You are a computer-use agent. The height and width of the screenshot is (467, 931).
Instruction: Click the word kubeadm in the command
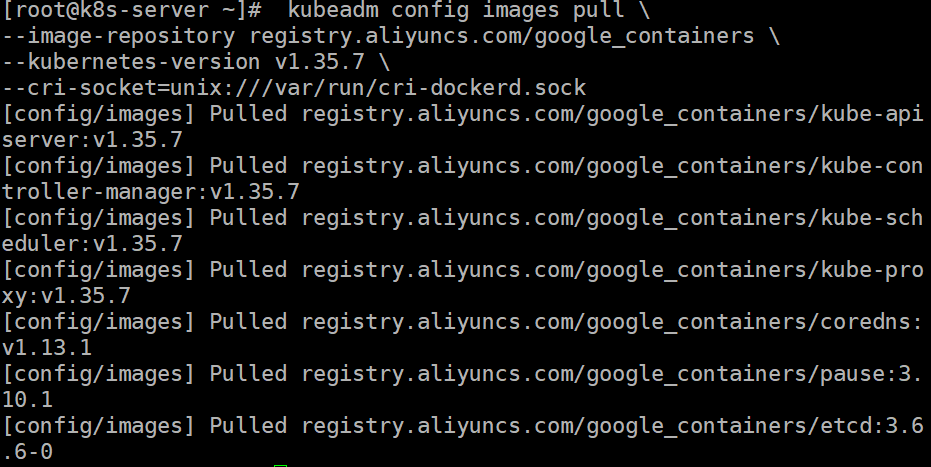pos(333,10)
